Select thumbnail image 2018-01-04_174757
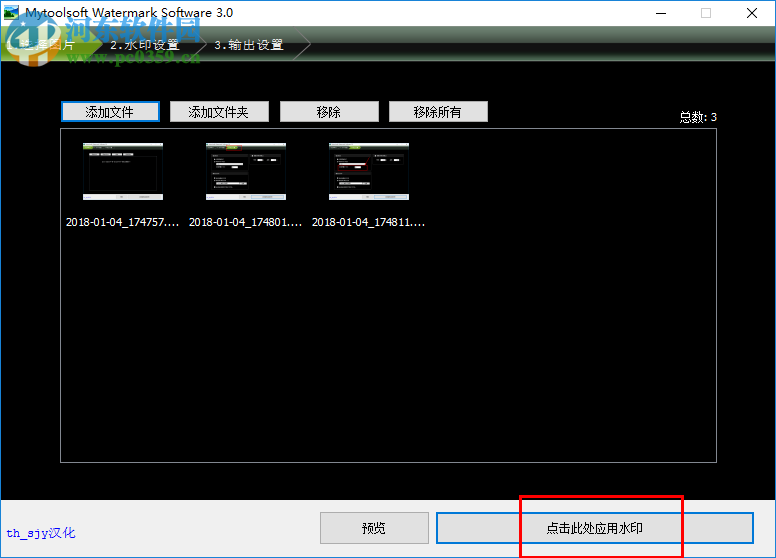 tap(123, 172)
